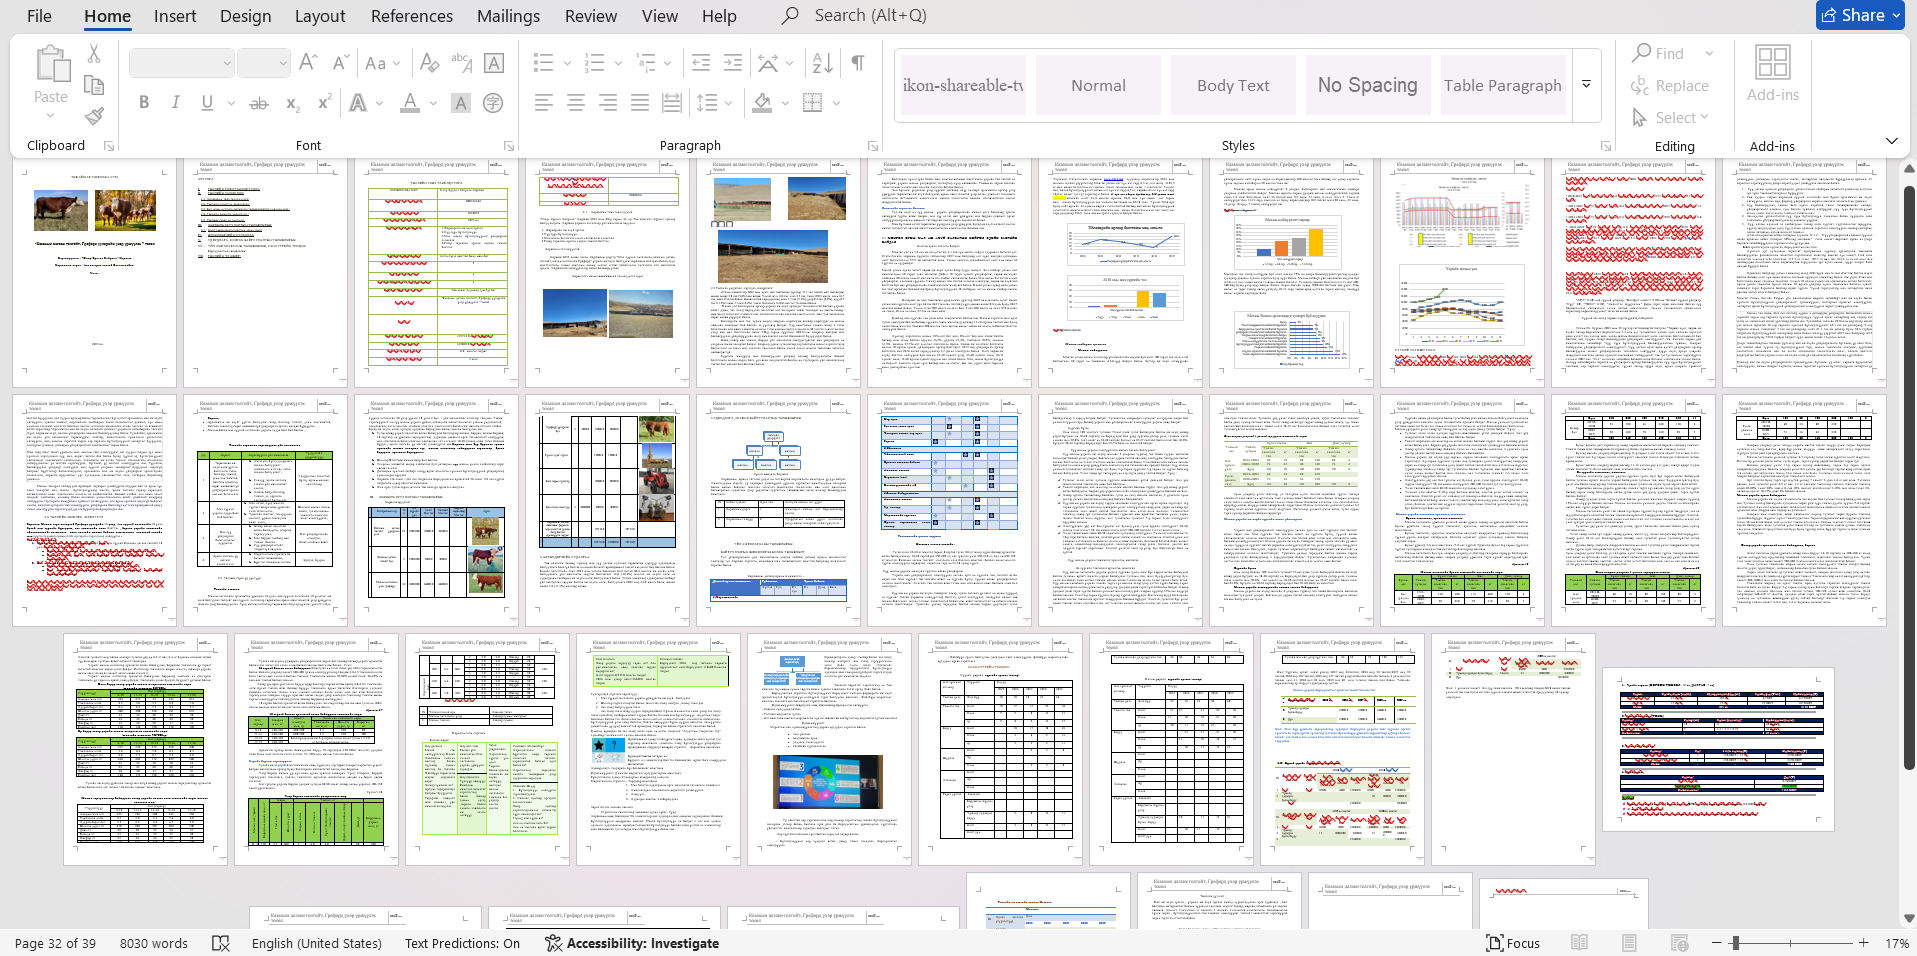The image size is (1917, 956).
Task: Collapse the ribbon with the chevron
Action: tap(1891, 141)
